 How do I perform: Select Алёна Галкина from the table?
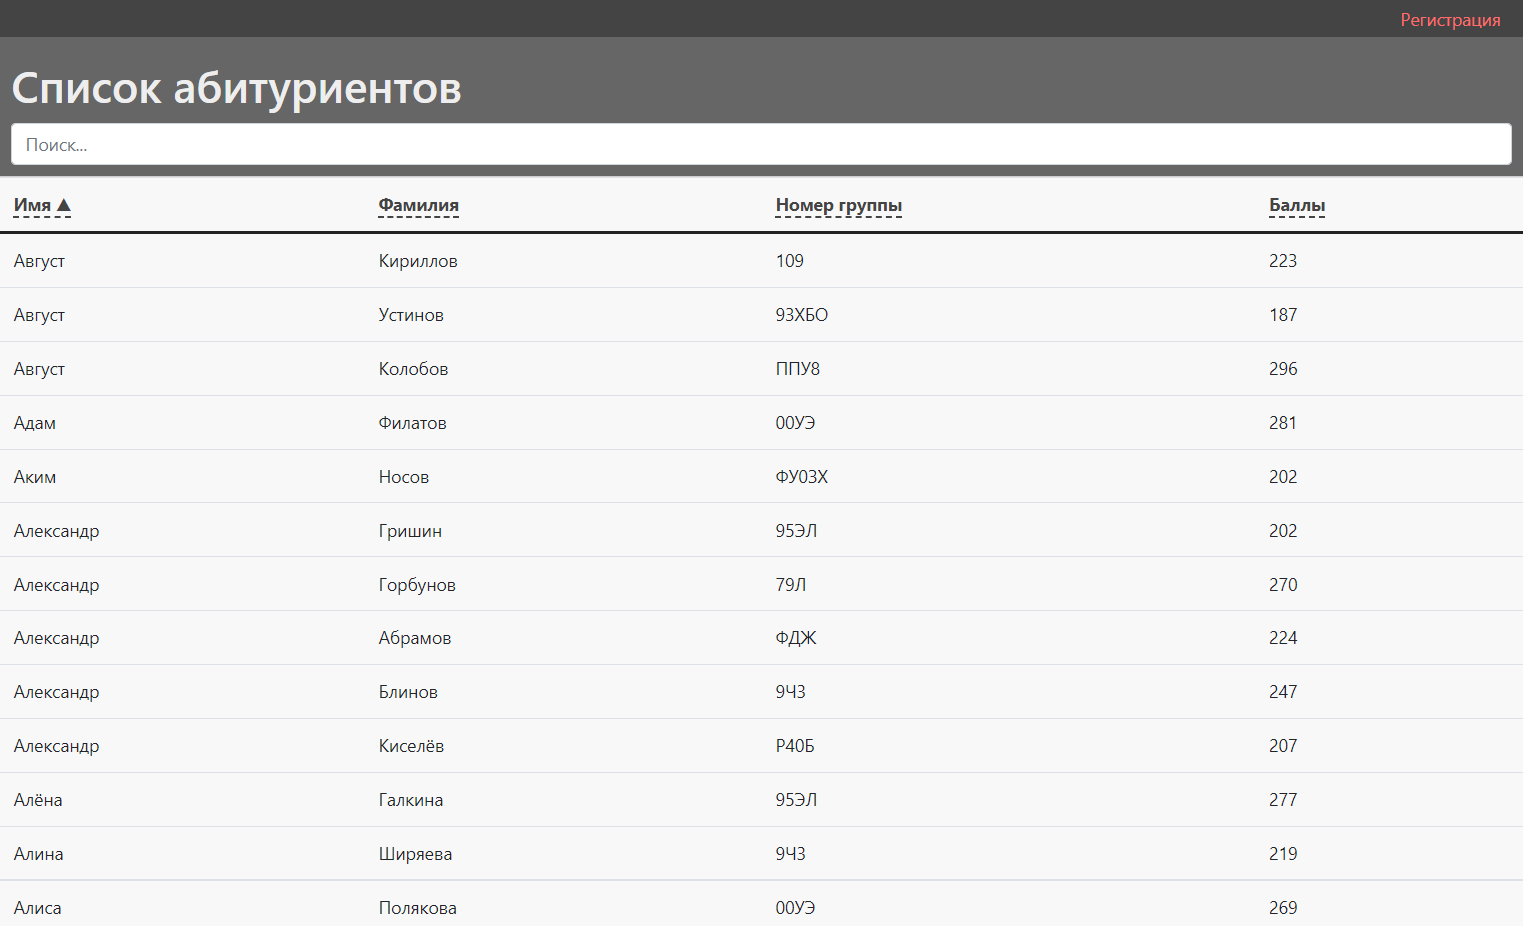coord(400,799)
